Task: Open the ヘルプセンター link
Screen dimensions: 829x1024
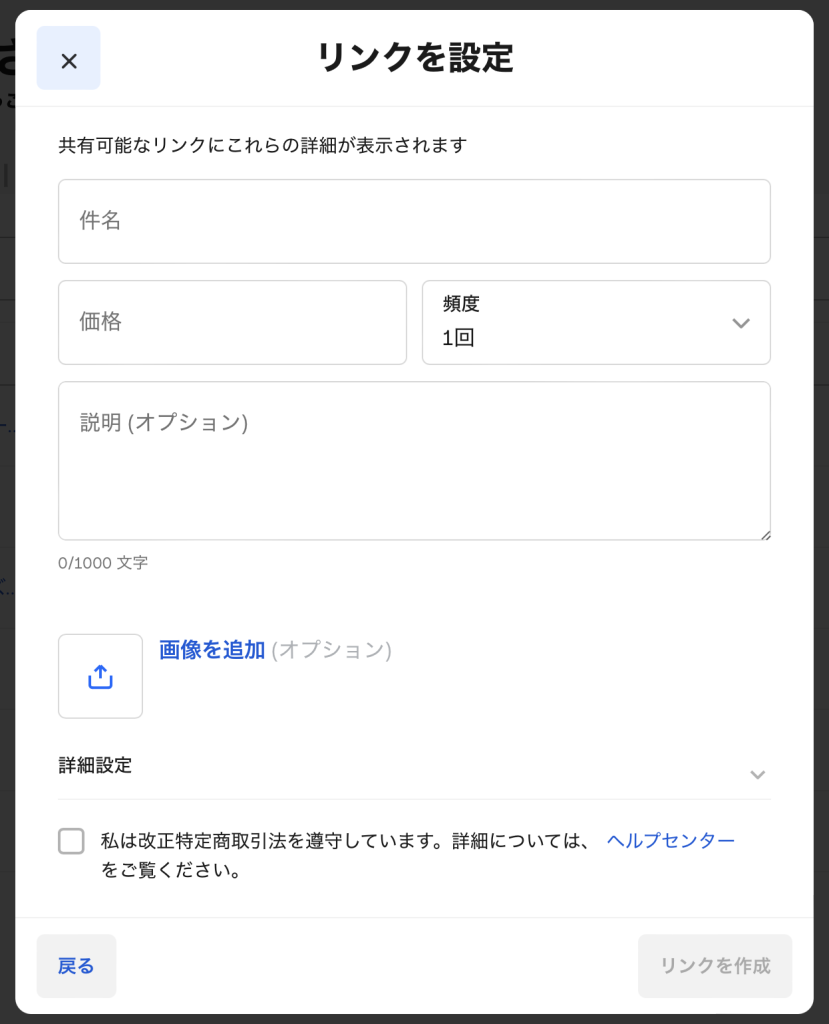Action: [x=670, y=841]
